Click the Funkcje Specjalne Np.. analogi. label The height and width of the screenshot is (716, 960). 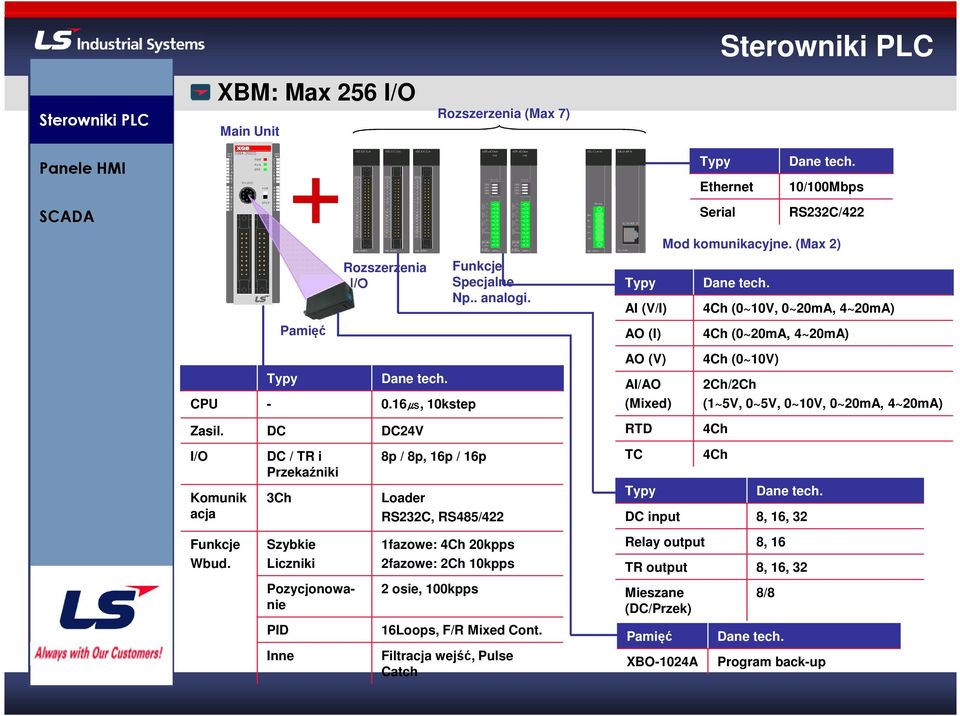[491, 282]
